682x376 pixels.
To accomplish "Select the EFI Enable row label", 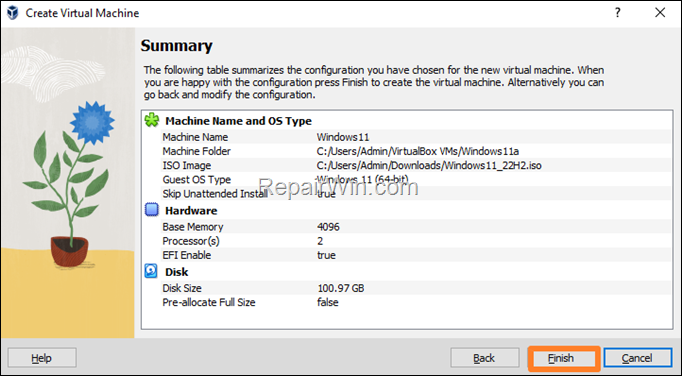I will (187, 255).
